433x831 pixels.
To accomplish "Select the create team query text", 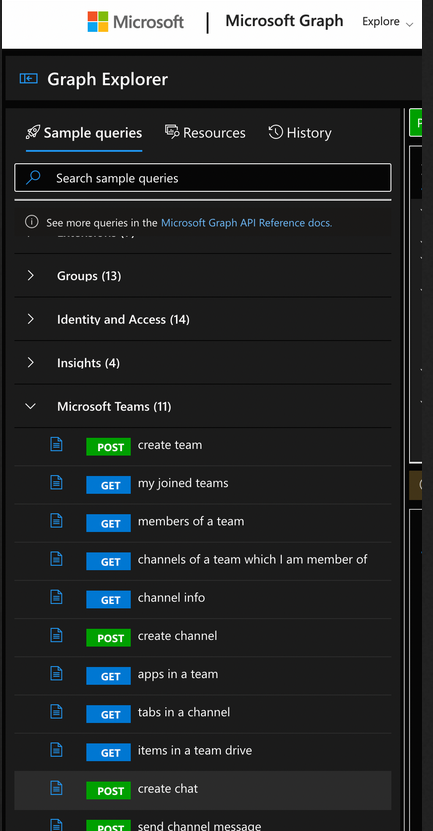I will point(170,445).
